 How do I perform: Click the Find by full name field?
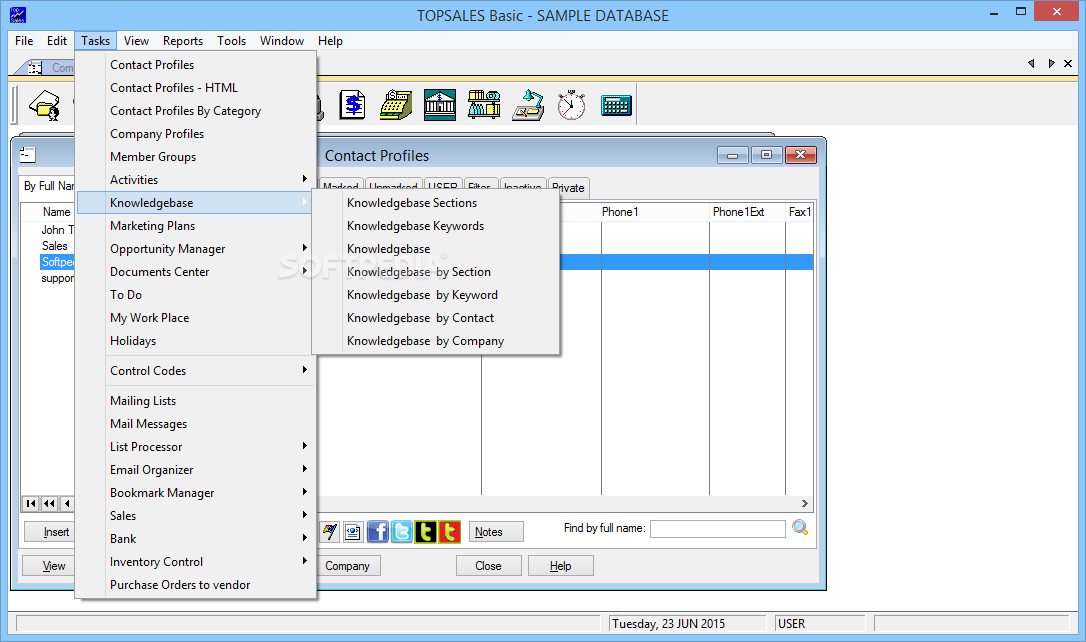[718, 528]
